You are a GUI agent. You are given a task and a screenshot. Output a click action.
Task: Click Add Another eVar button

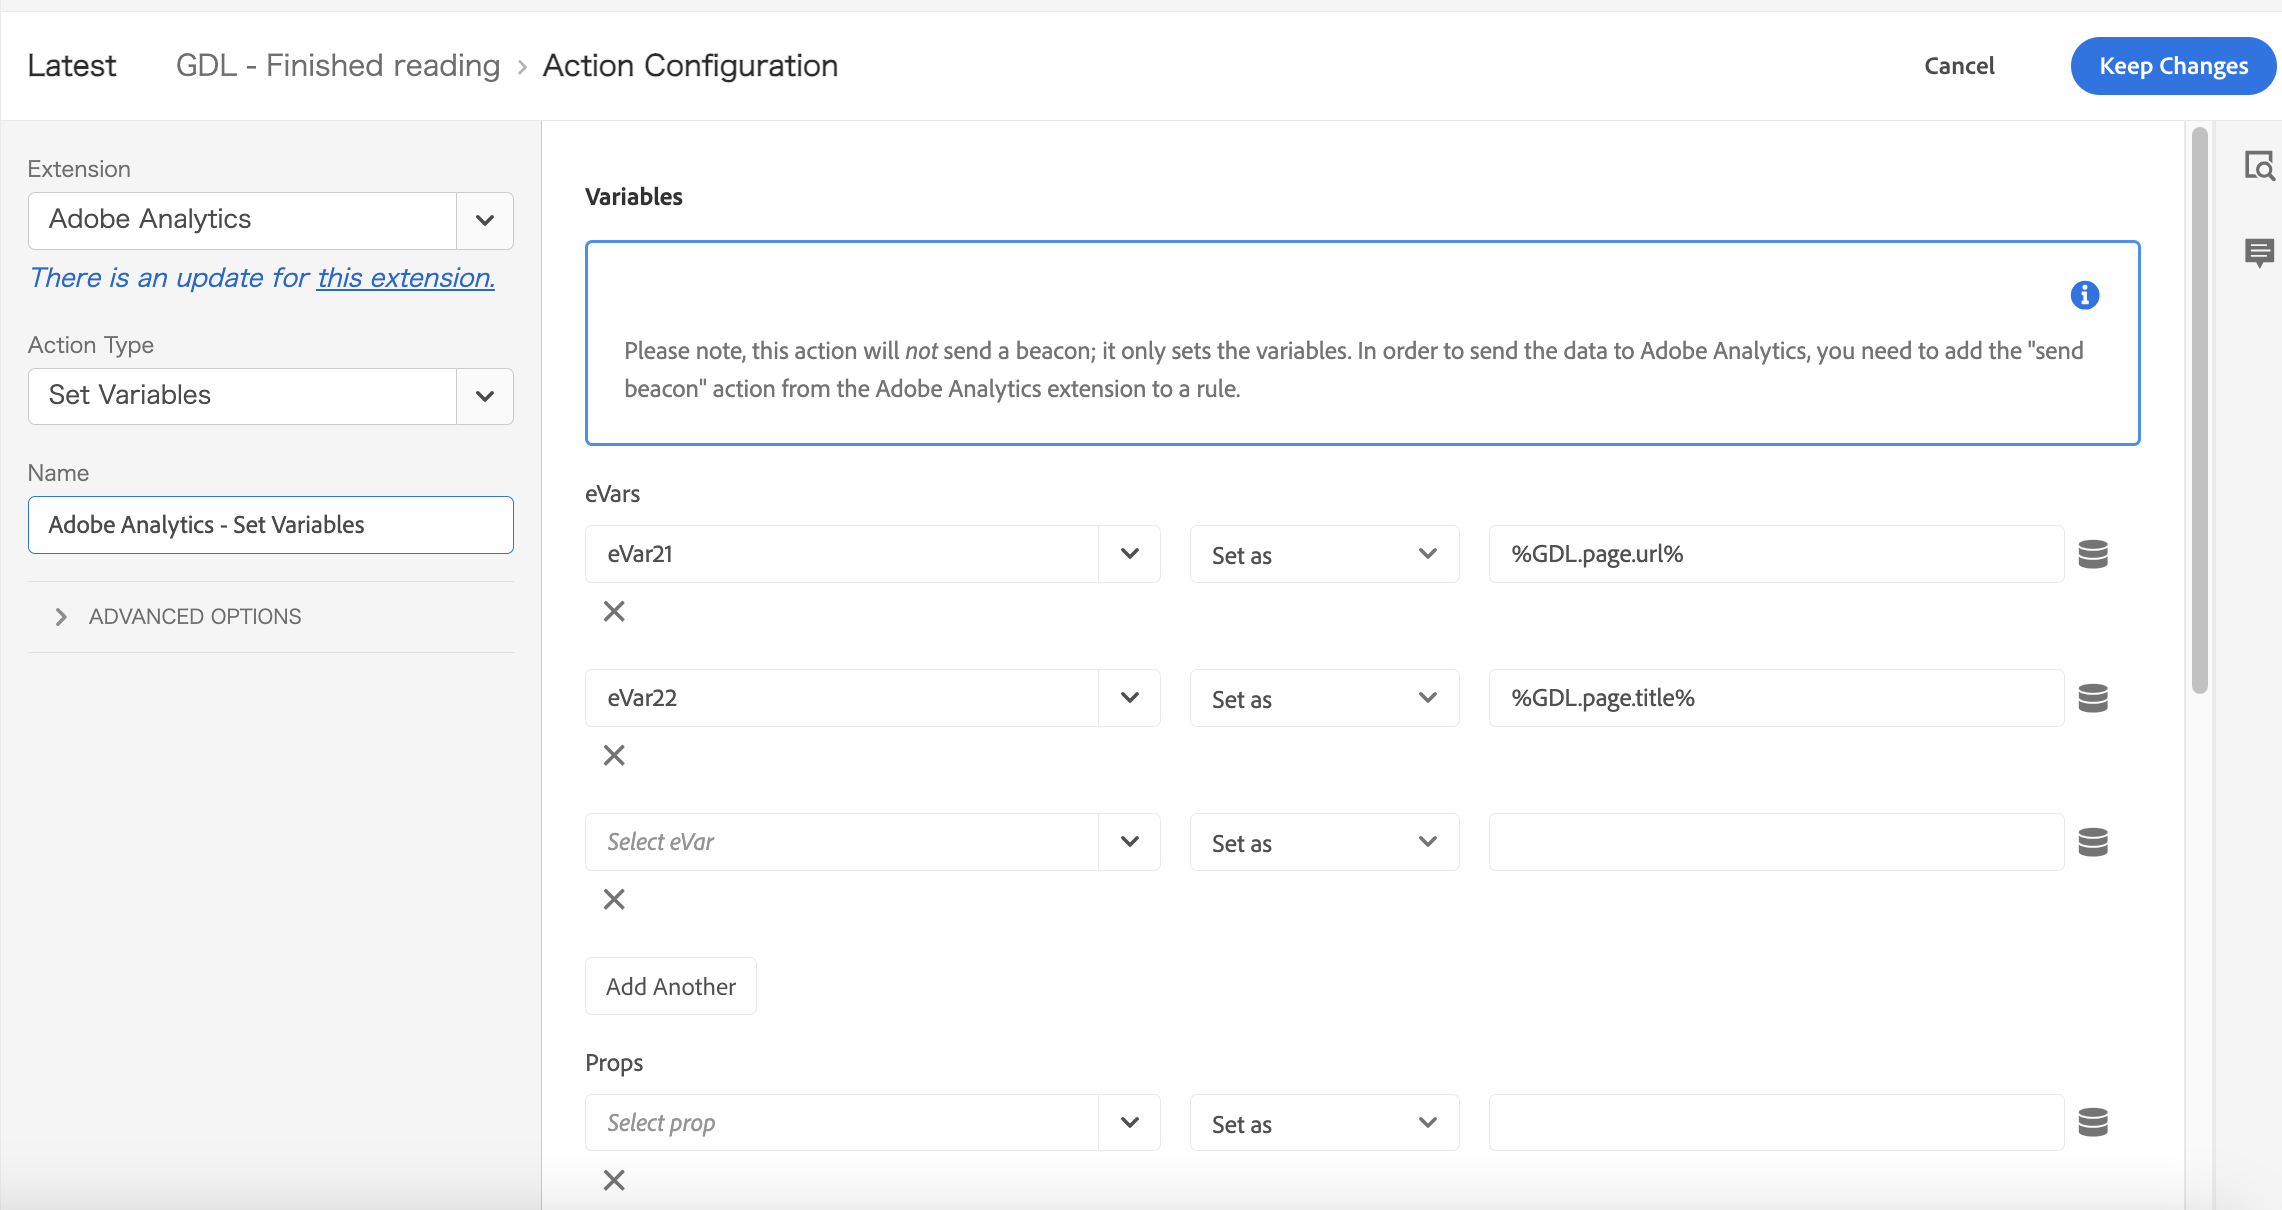point(671,986)
